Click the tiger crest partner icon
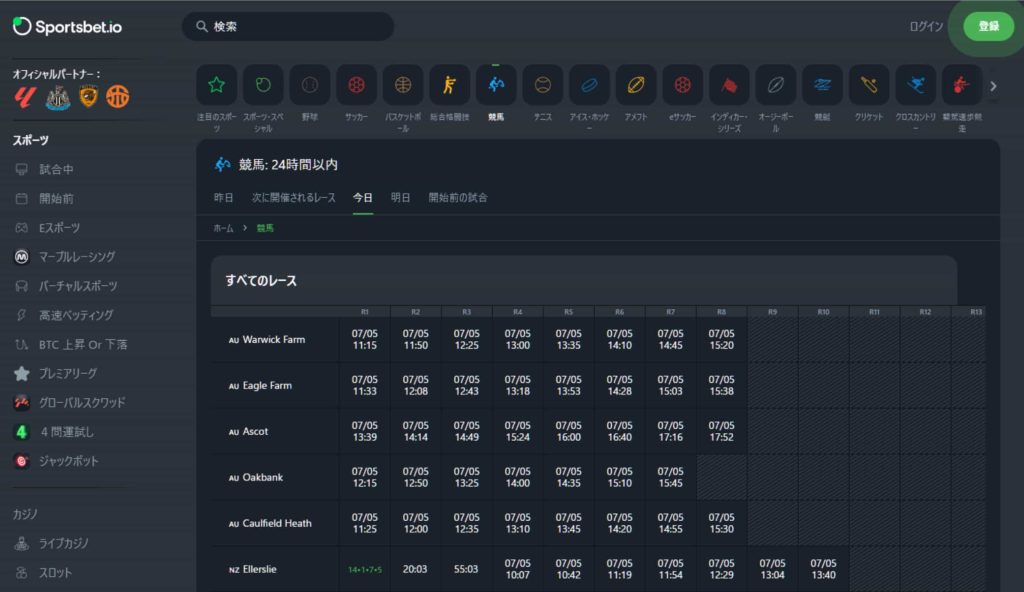Screen dimensions: 1024x592 click(88, 96)
